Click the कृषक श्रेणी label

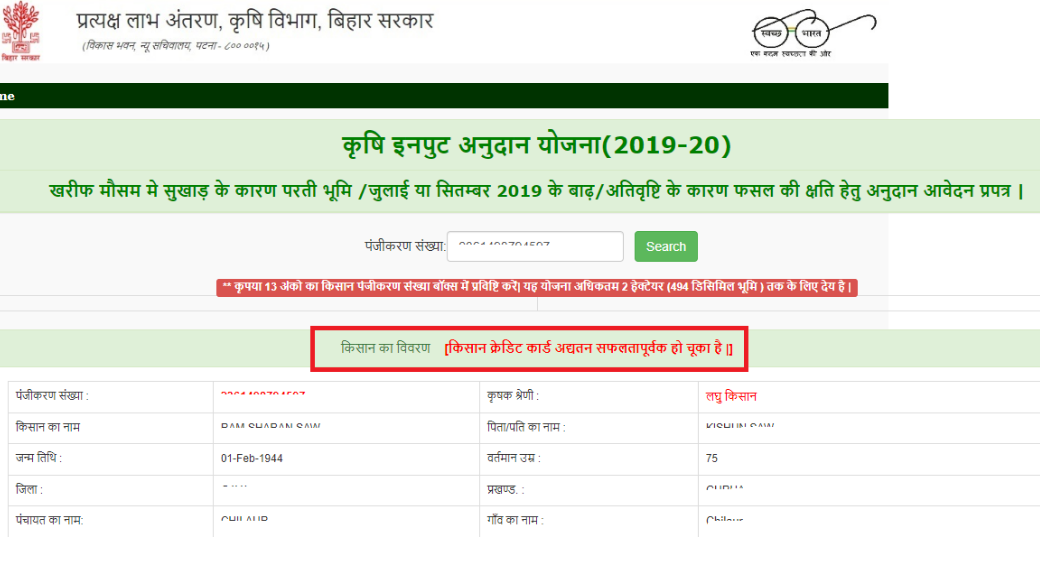pos(513,396)
